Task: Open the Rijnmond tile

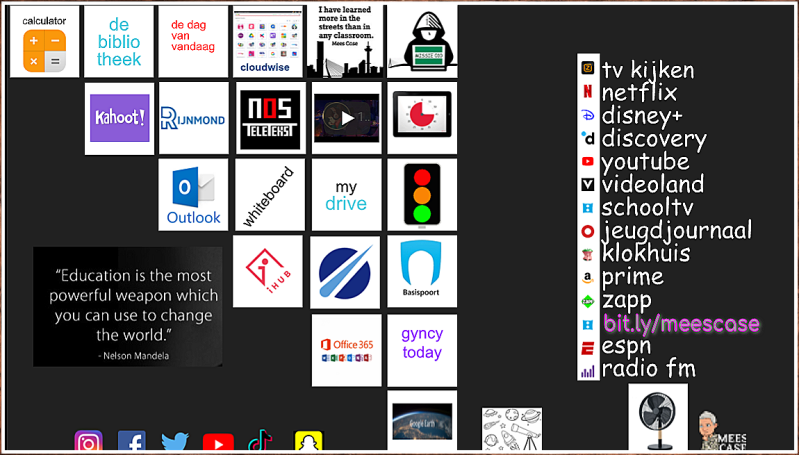Action: point(194,118)
